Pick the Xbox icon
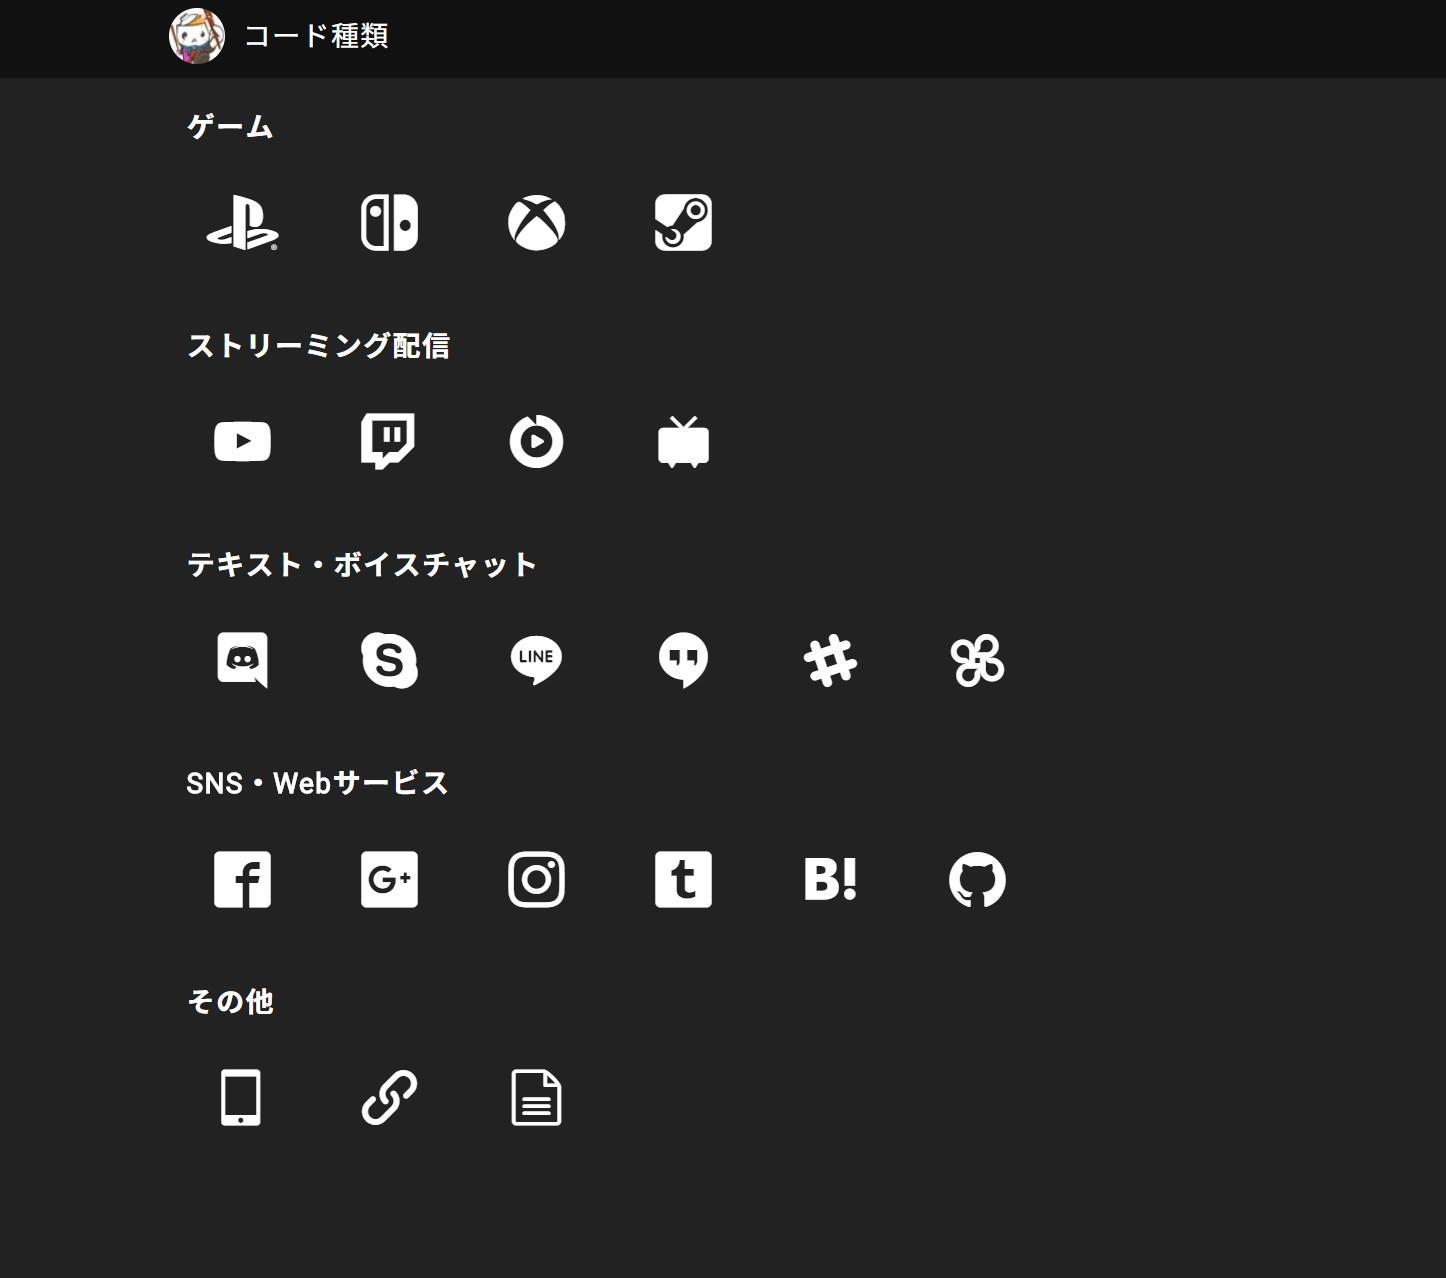The height and width of the screenshot is (1278, 1446). (536, 223)
